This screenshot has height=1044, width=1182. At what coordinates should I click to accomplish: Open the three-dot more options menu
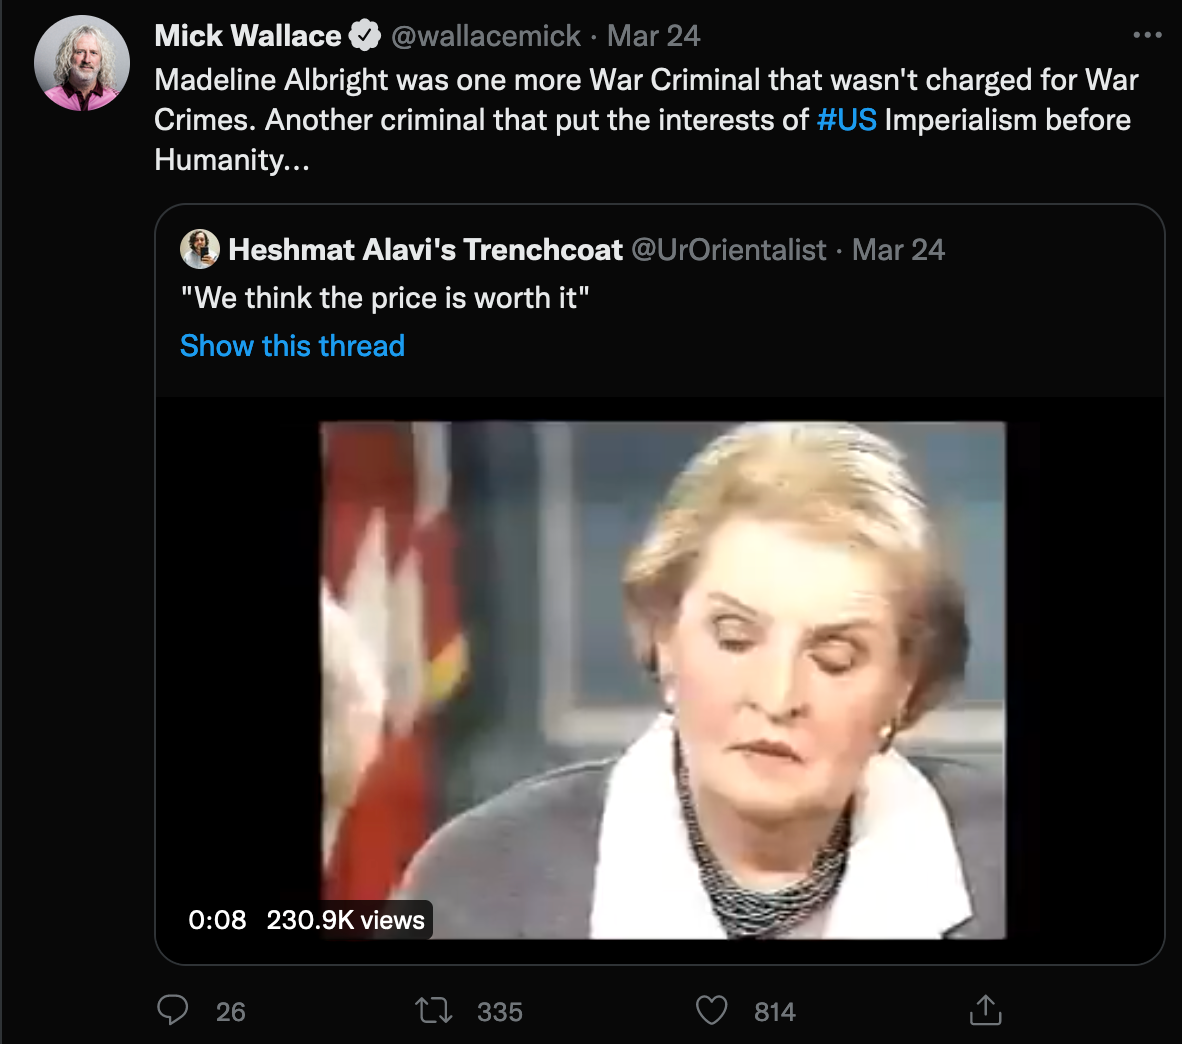(x=1147, y=36)
